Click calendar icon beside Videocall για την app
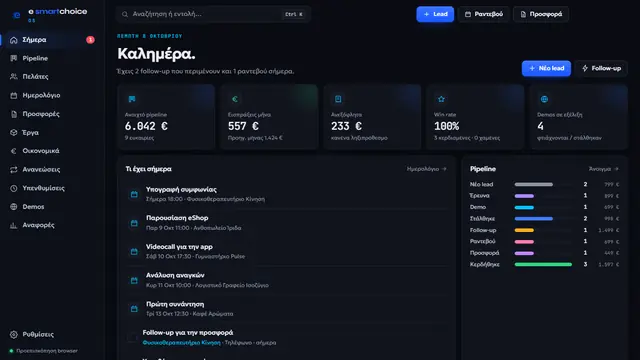 coord(134,251)
